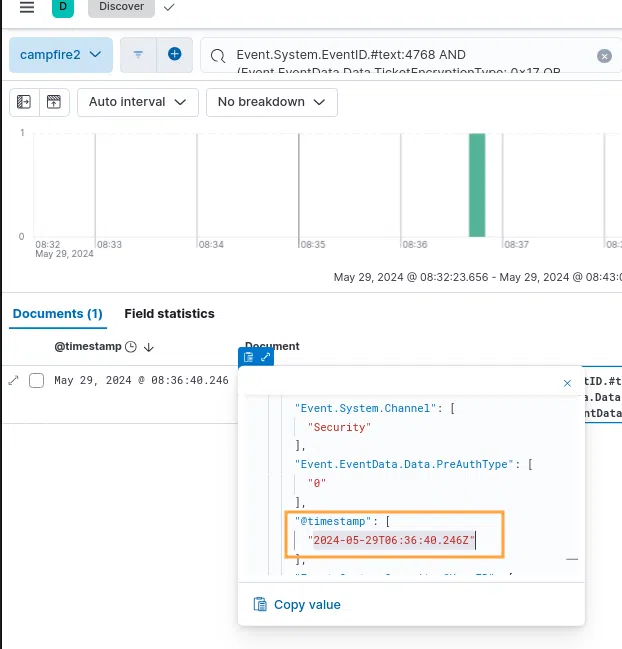Switch to the Field statistics tab
The height and width of the screenshot is (649, 622).
pos(169,313)
